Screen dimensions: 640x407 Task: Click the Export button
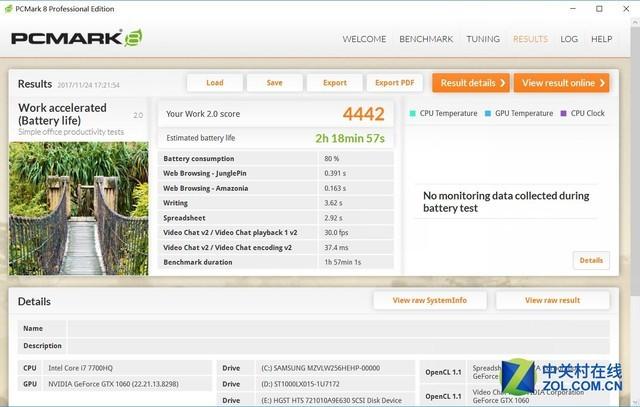[x=335, y=83]
